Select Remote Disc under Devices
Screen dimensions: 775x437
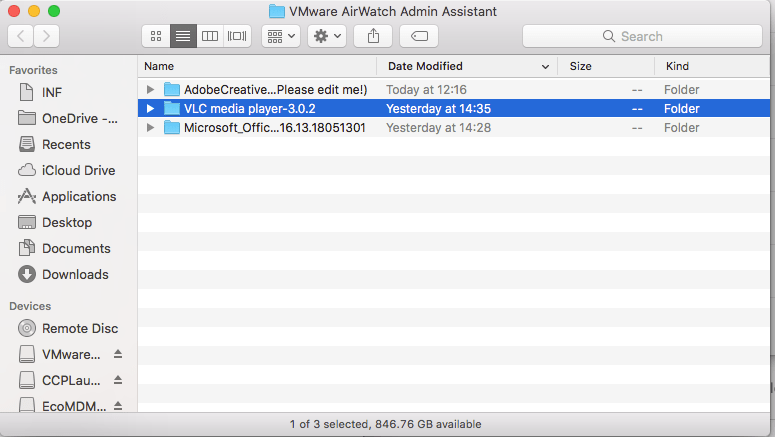coord(80,329)
